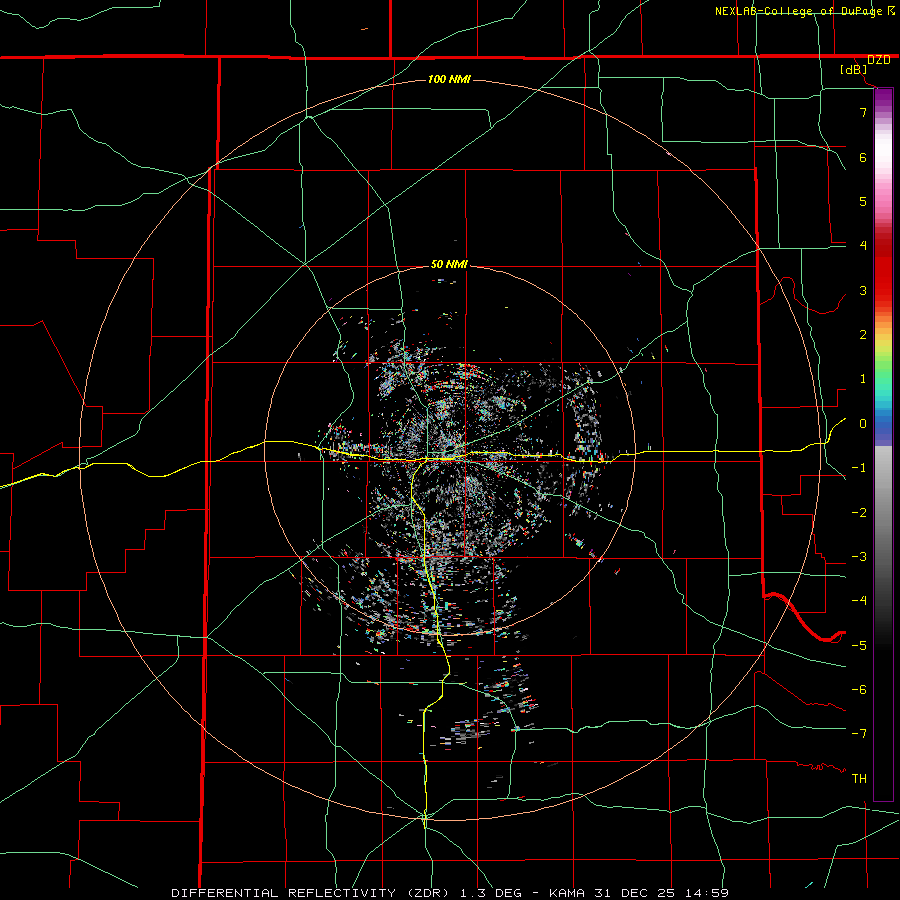This screenshot has width=900, height=900.
Task: Click the 1 value on color scale
Action: 863,379
